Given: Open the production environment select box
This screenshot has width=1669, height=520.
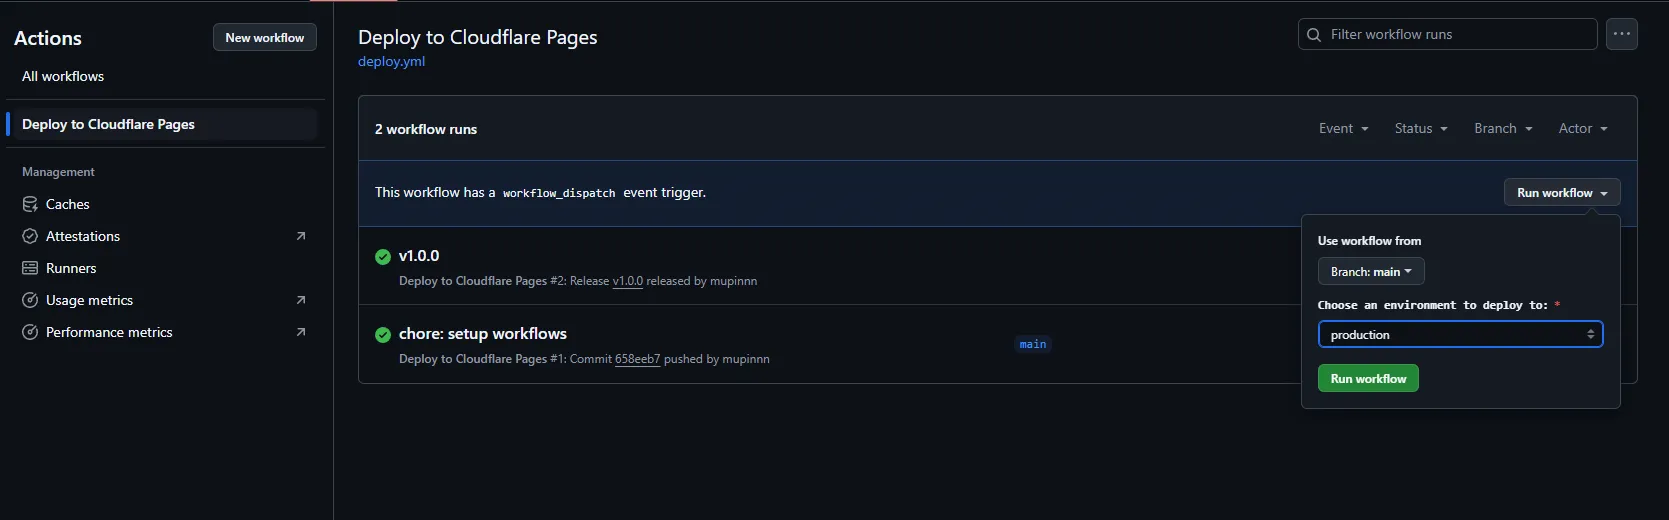Looking at the screenshot, I should point(1460,335).
